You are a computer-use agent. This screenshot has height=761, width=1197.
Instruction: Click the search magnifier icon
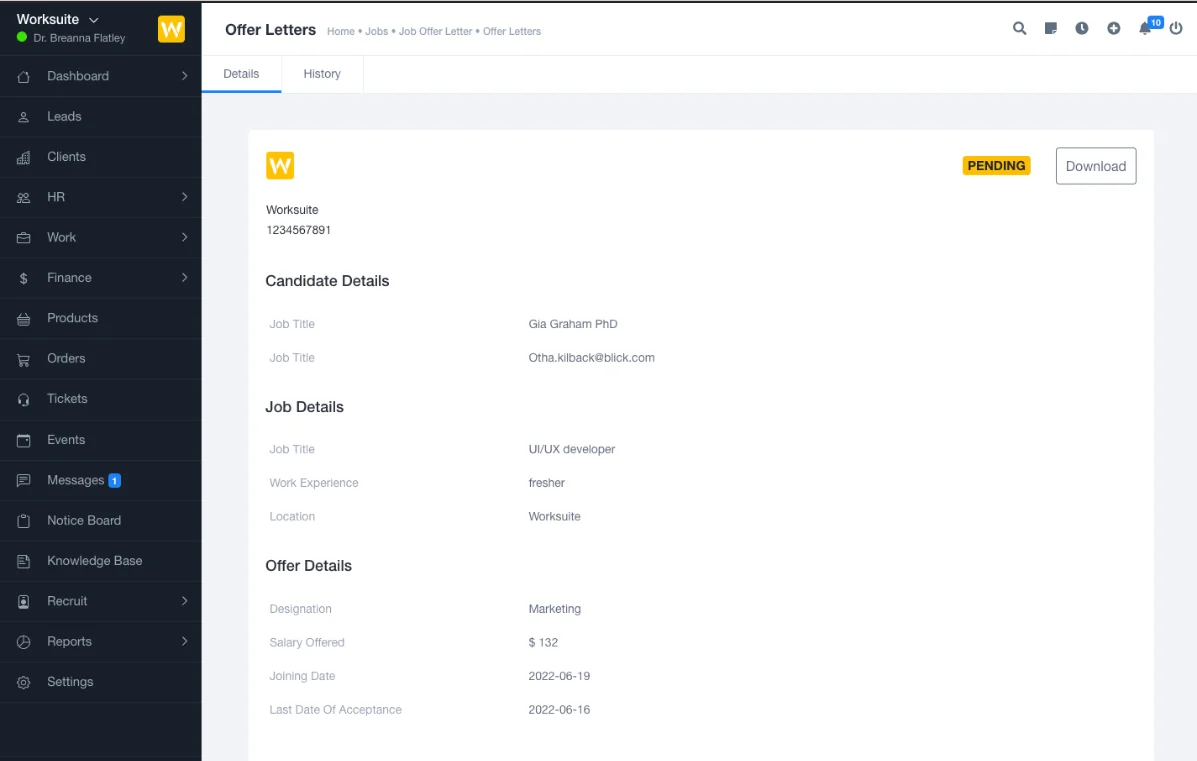(x=1019, y=29)
